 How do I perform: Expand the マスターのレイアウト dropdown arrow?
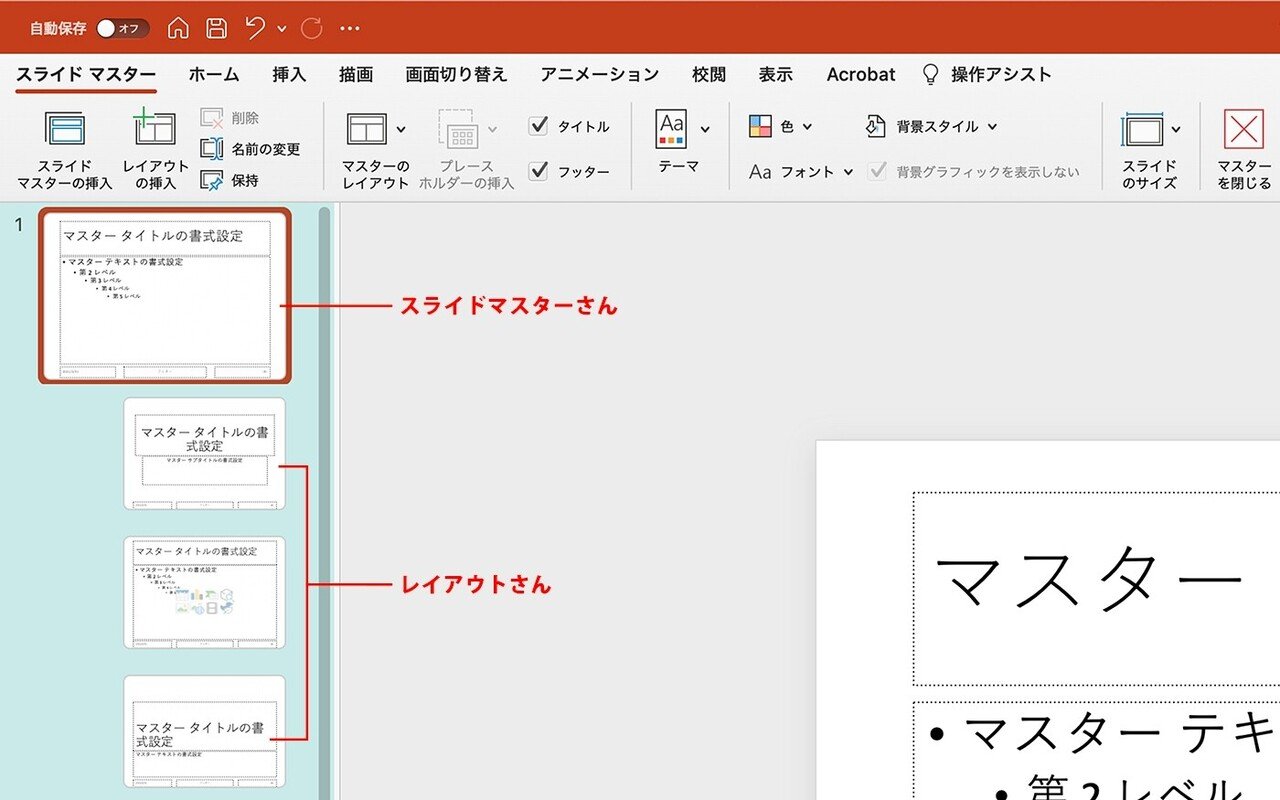tap(401, 129)
